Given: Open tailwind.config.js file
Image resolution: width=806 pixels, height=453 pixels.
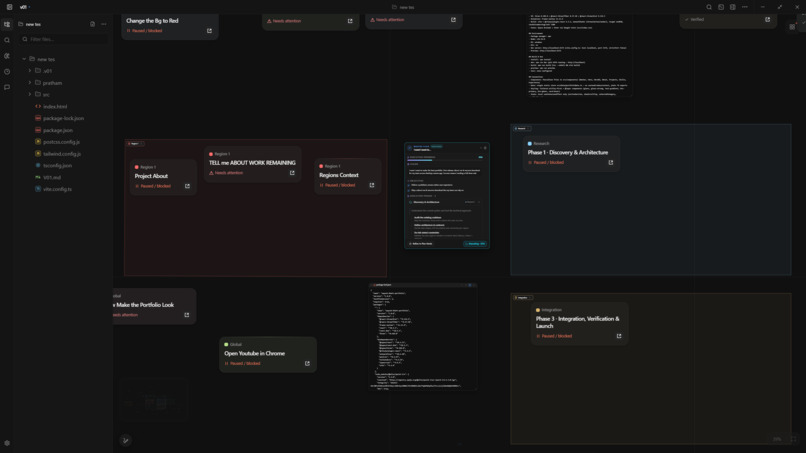Looking at the screenshot, I should 62,154.
